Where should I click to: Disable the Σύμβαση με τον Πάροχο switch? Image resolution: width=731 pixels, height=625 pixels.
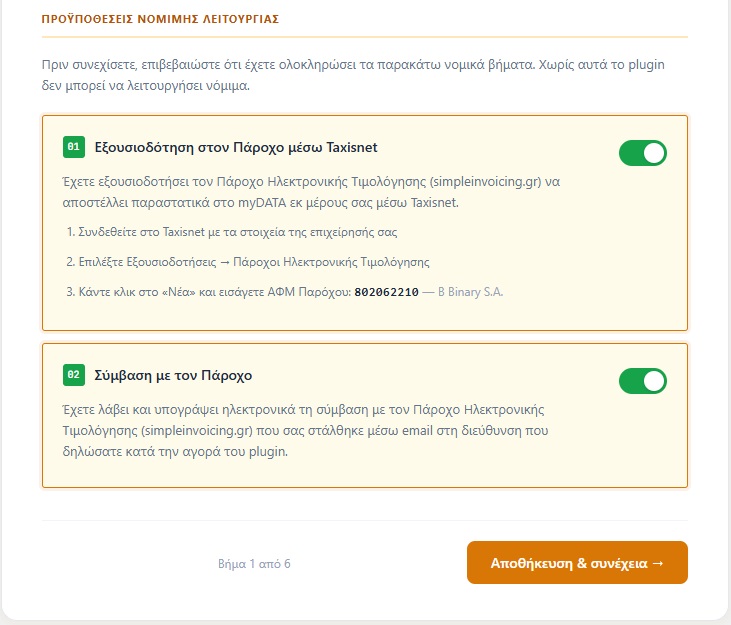point(642,381)
